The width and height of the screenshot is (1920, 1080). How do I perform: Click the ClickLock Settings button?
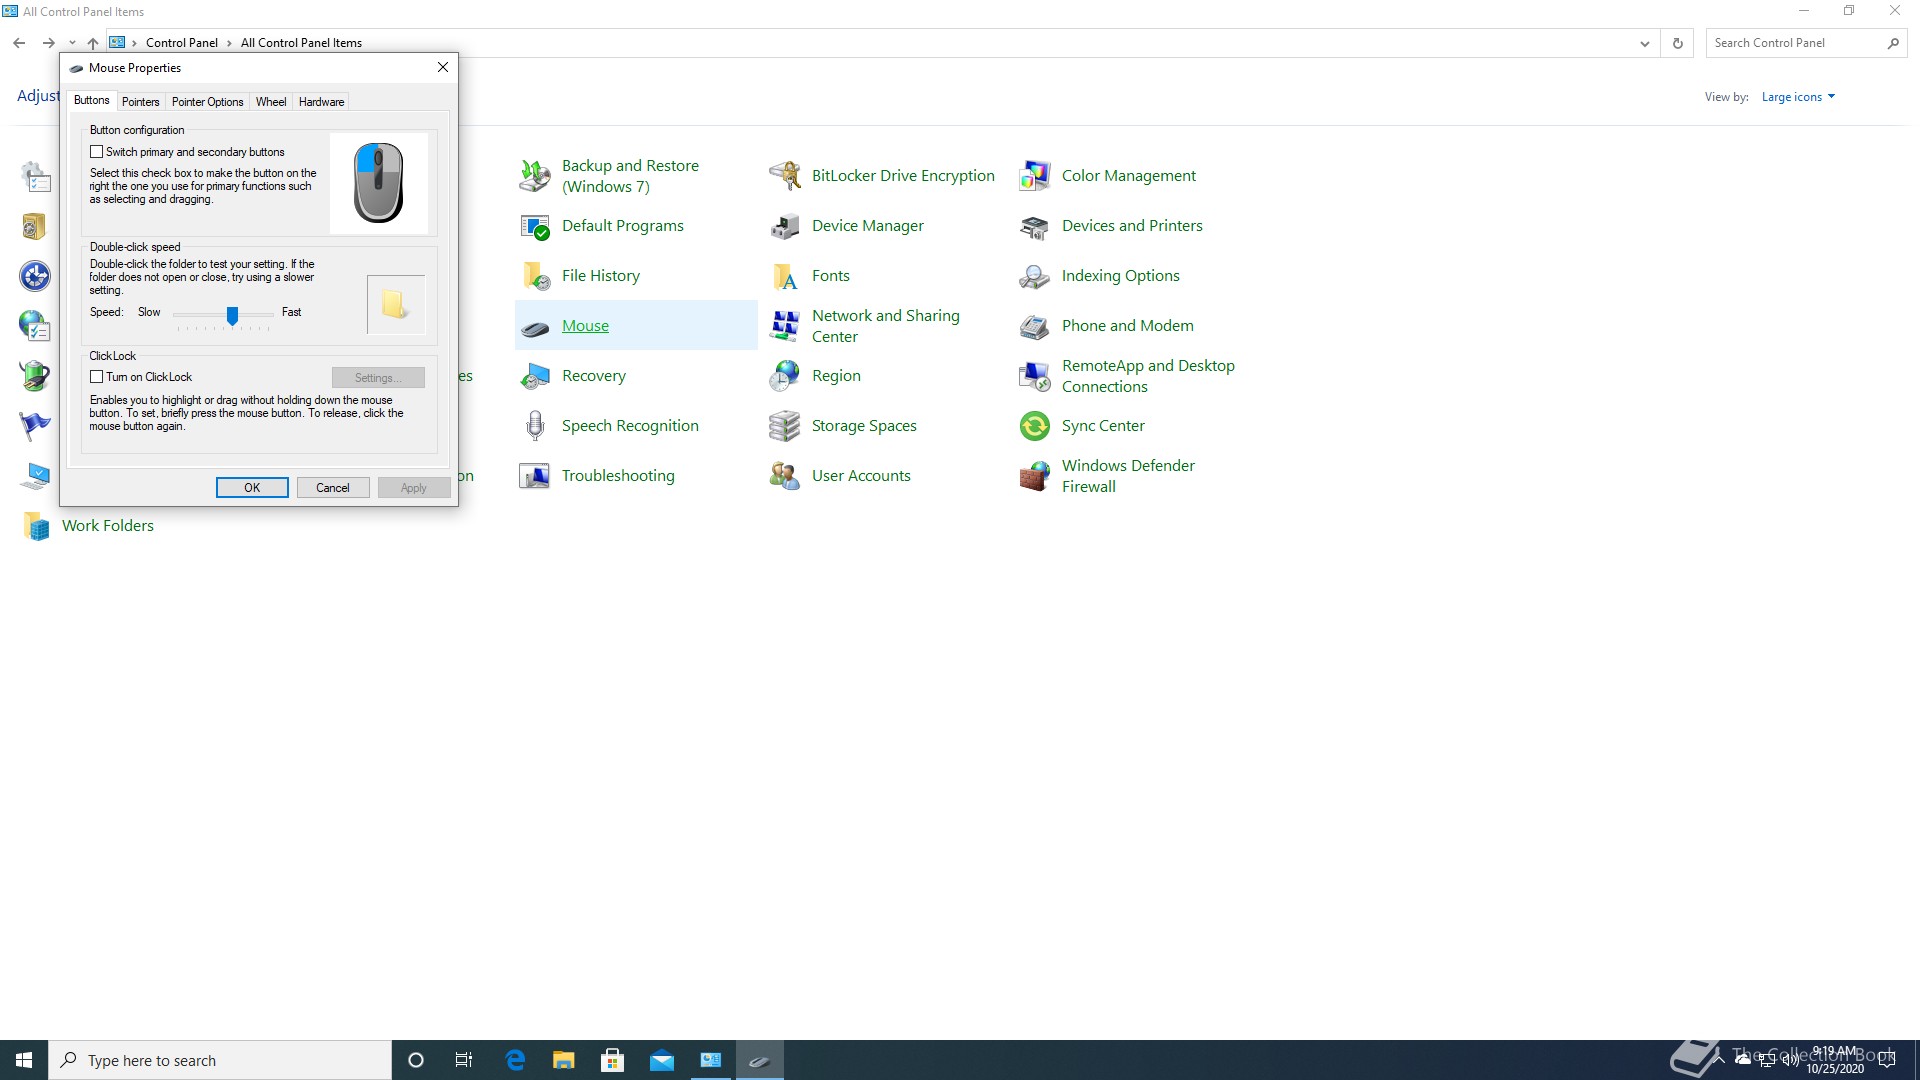[378, 378]
